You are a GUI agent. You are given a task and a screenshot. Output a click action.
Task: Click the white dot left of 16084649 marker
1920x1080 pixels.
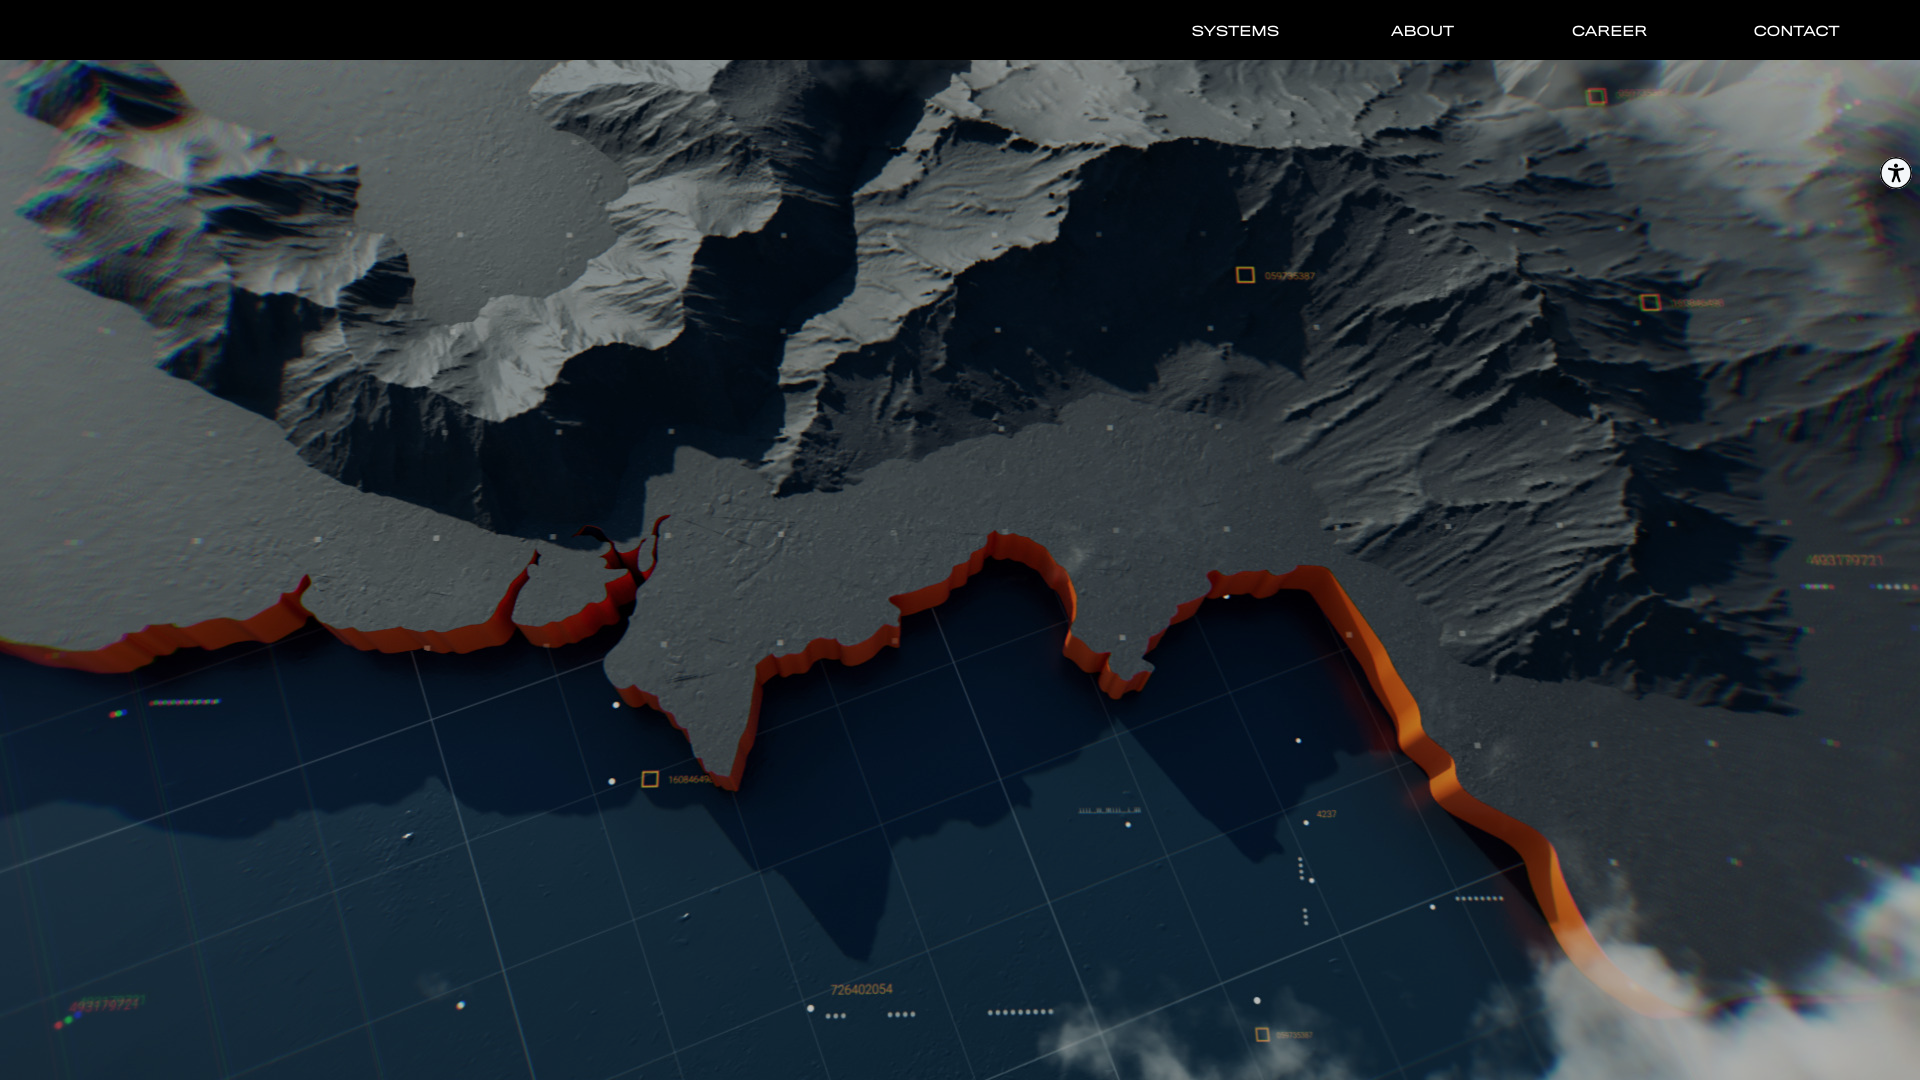point(612,781)
